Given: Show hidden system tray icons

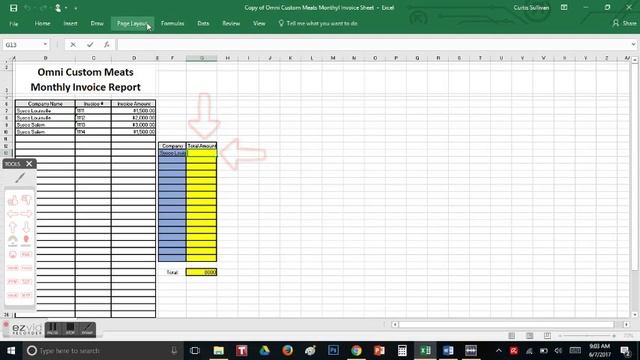Looking at the screenshot, I should coord(499,351).
